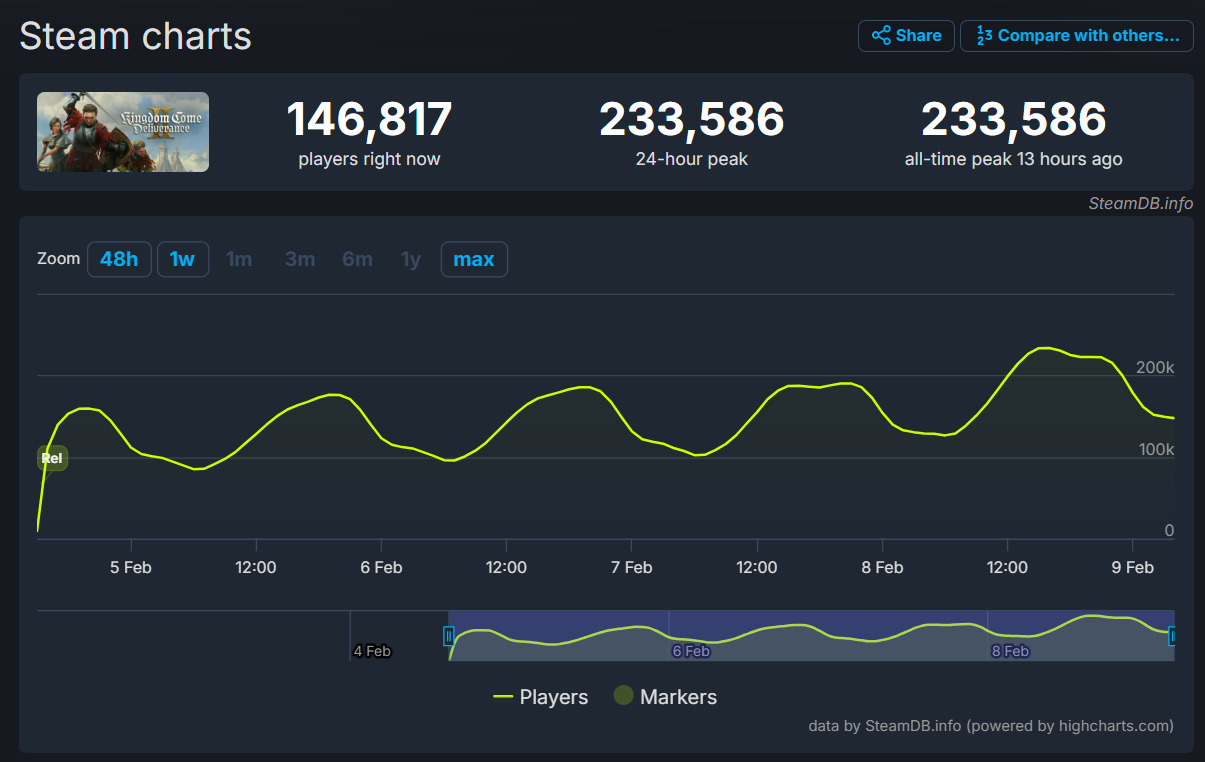This screenshot has width=1205, height=762.
Task: Click the highlighted navigator range area
Action: [x=811, y=635]
